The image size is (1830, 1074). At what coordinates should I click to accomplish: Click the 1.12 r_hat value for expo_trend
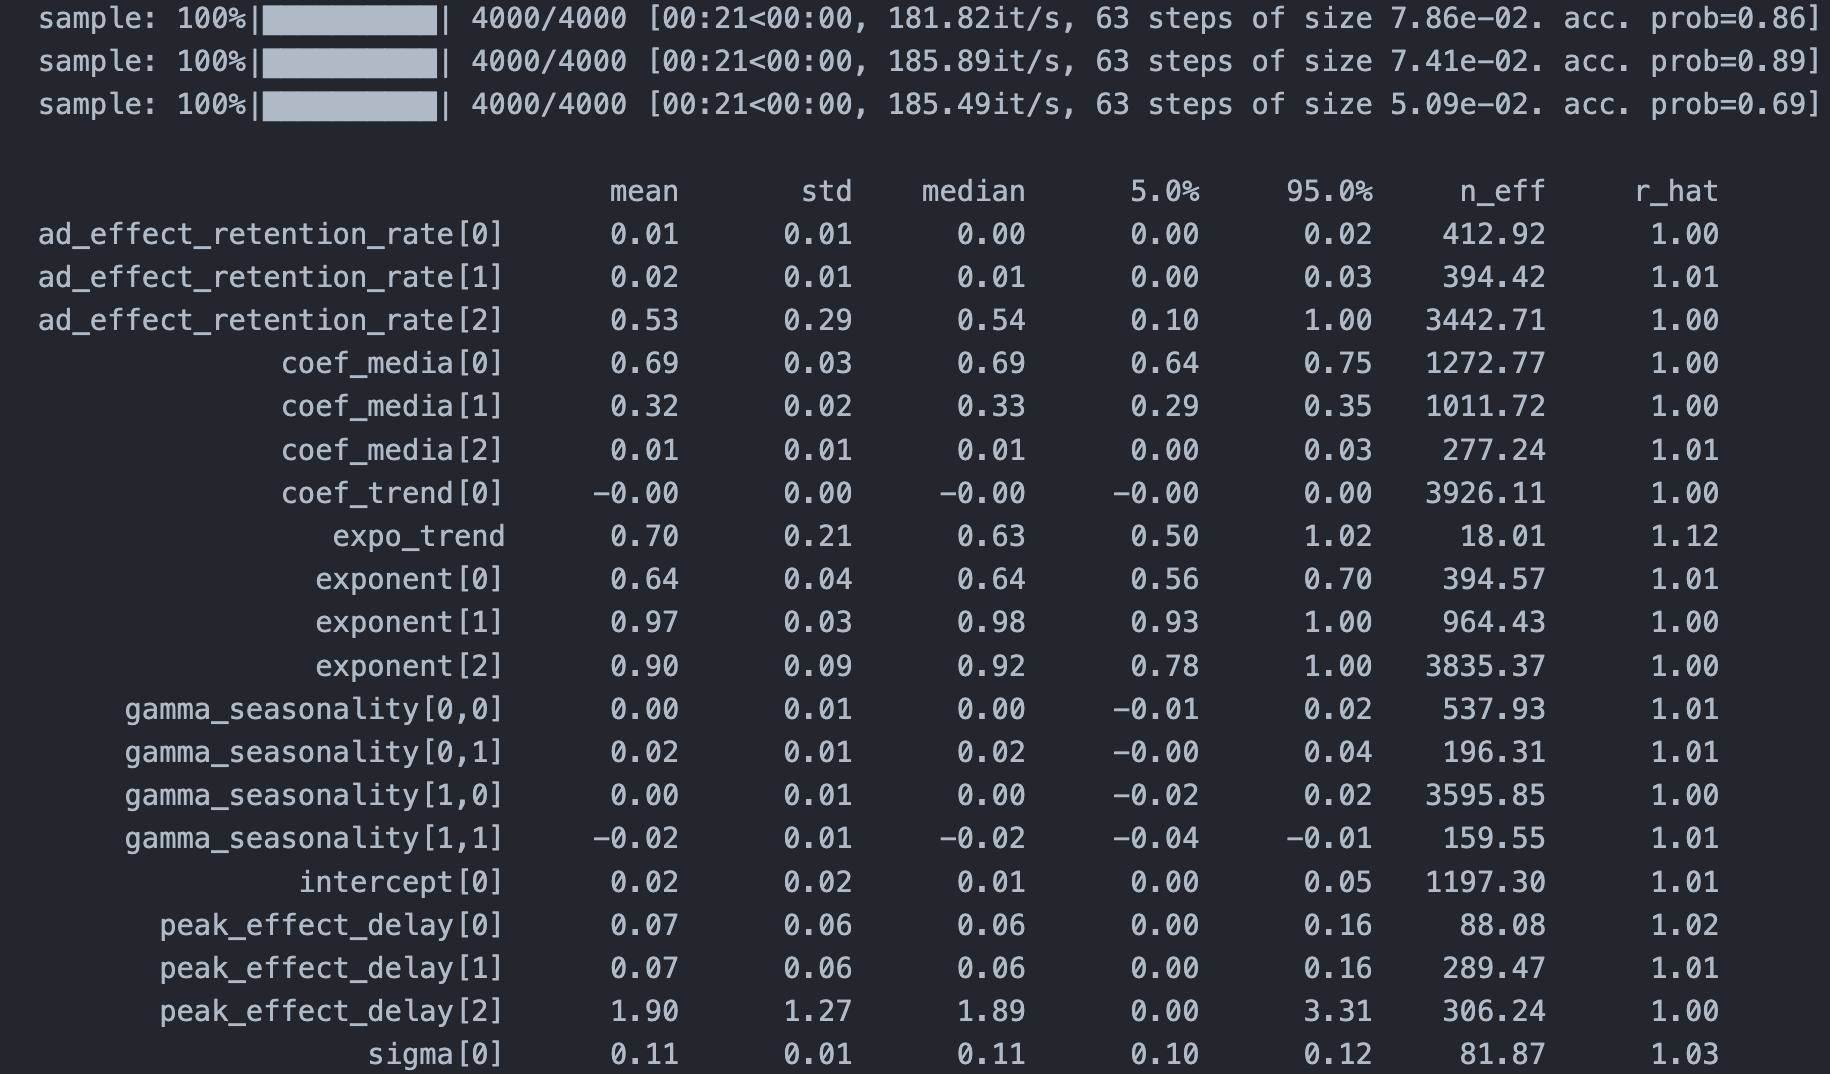(x=1684, y=537)
